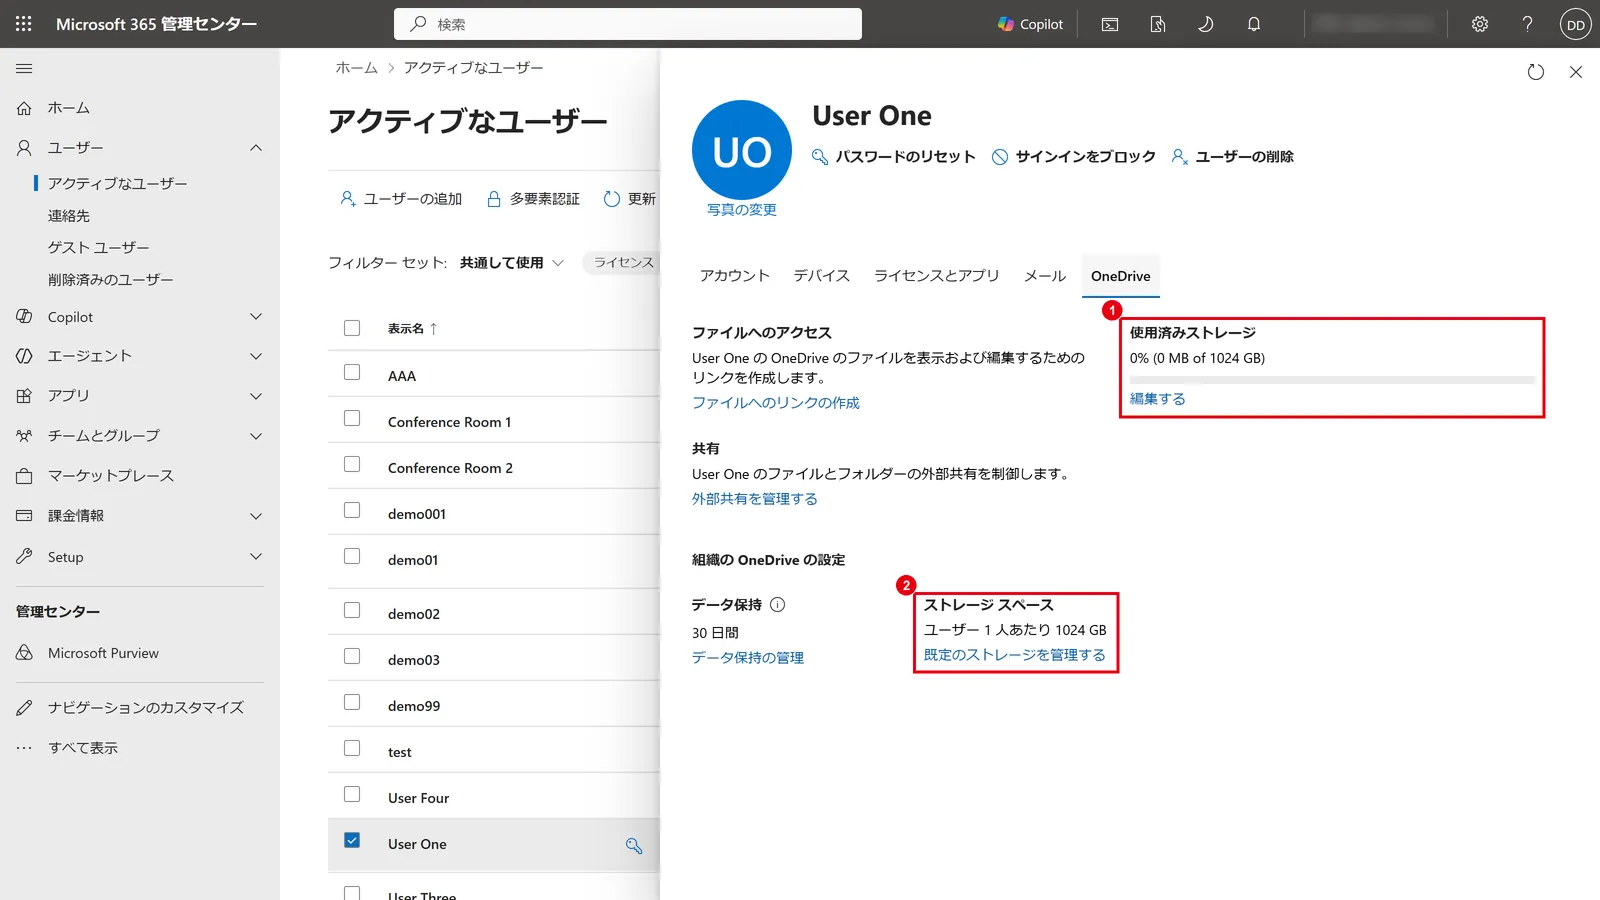The image size is (1600, 900).
Task: Toggle dark mode moon icon
Action: (x=1206, y=24)
